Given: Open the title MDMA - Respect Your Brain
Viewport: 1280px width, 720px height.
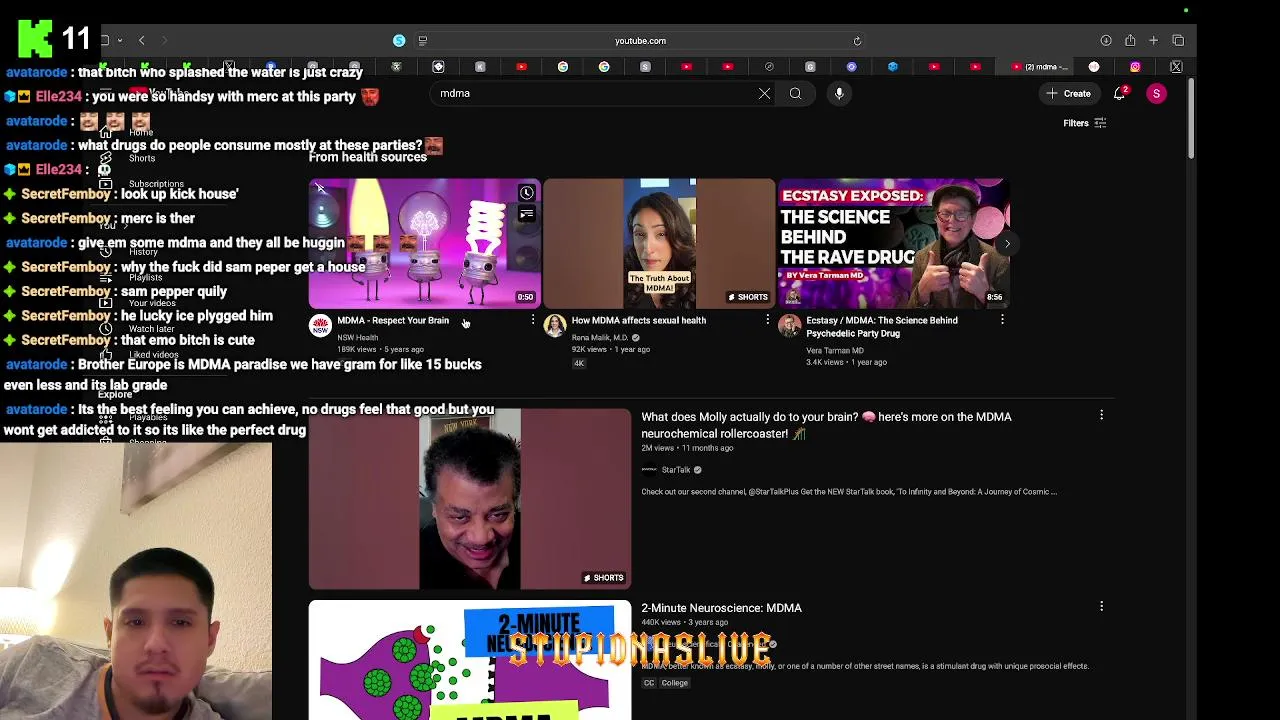Looking at the screenshot, I should click(393, 320).
